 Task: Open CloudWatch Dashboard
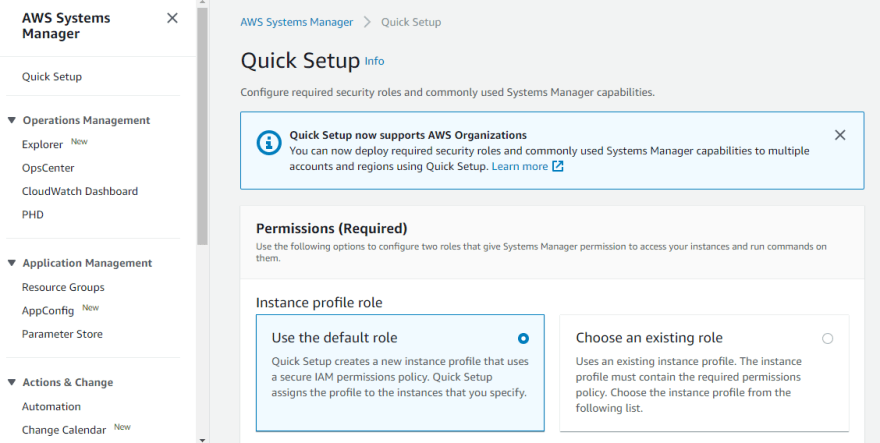pyautogui.click(x=80, y=191)
